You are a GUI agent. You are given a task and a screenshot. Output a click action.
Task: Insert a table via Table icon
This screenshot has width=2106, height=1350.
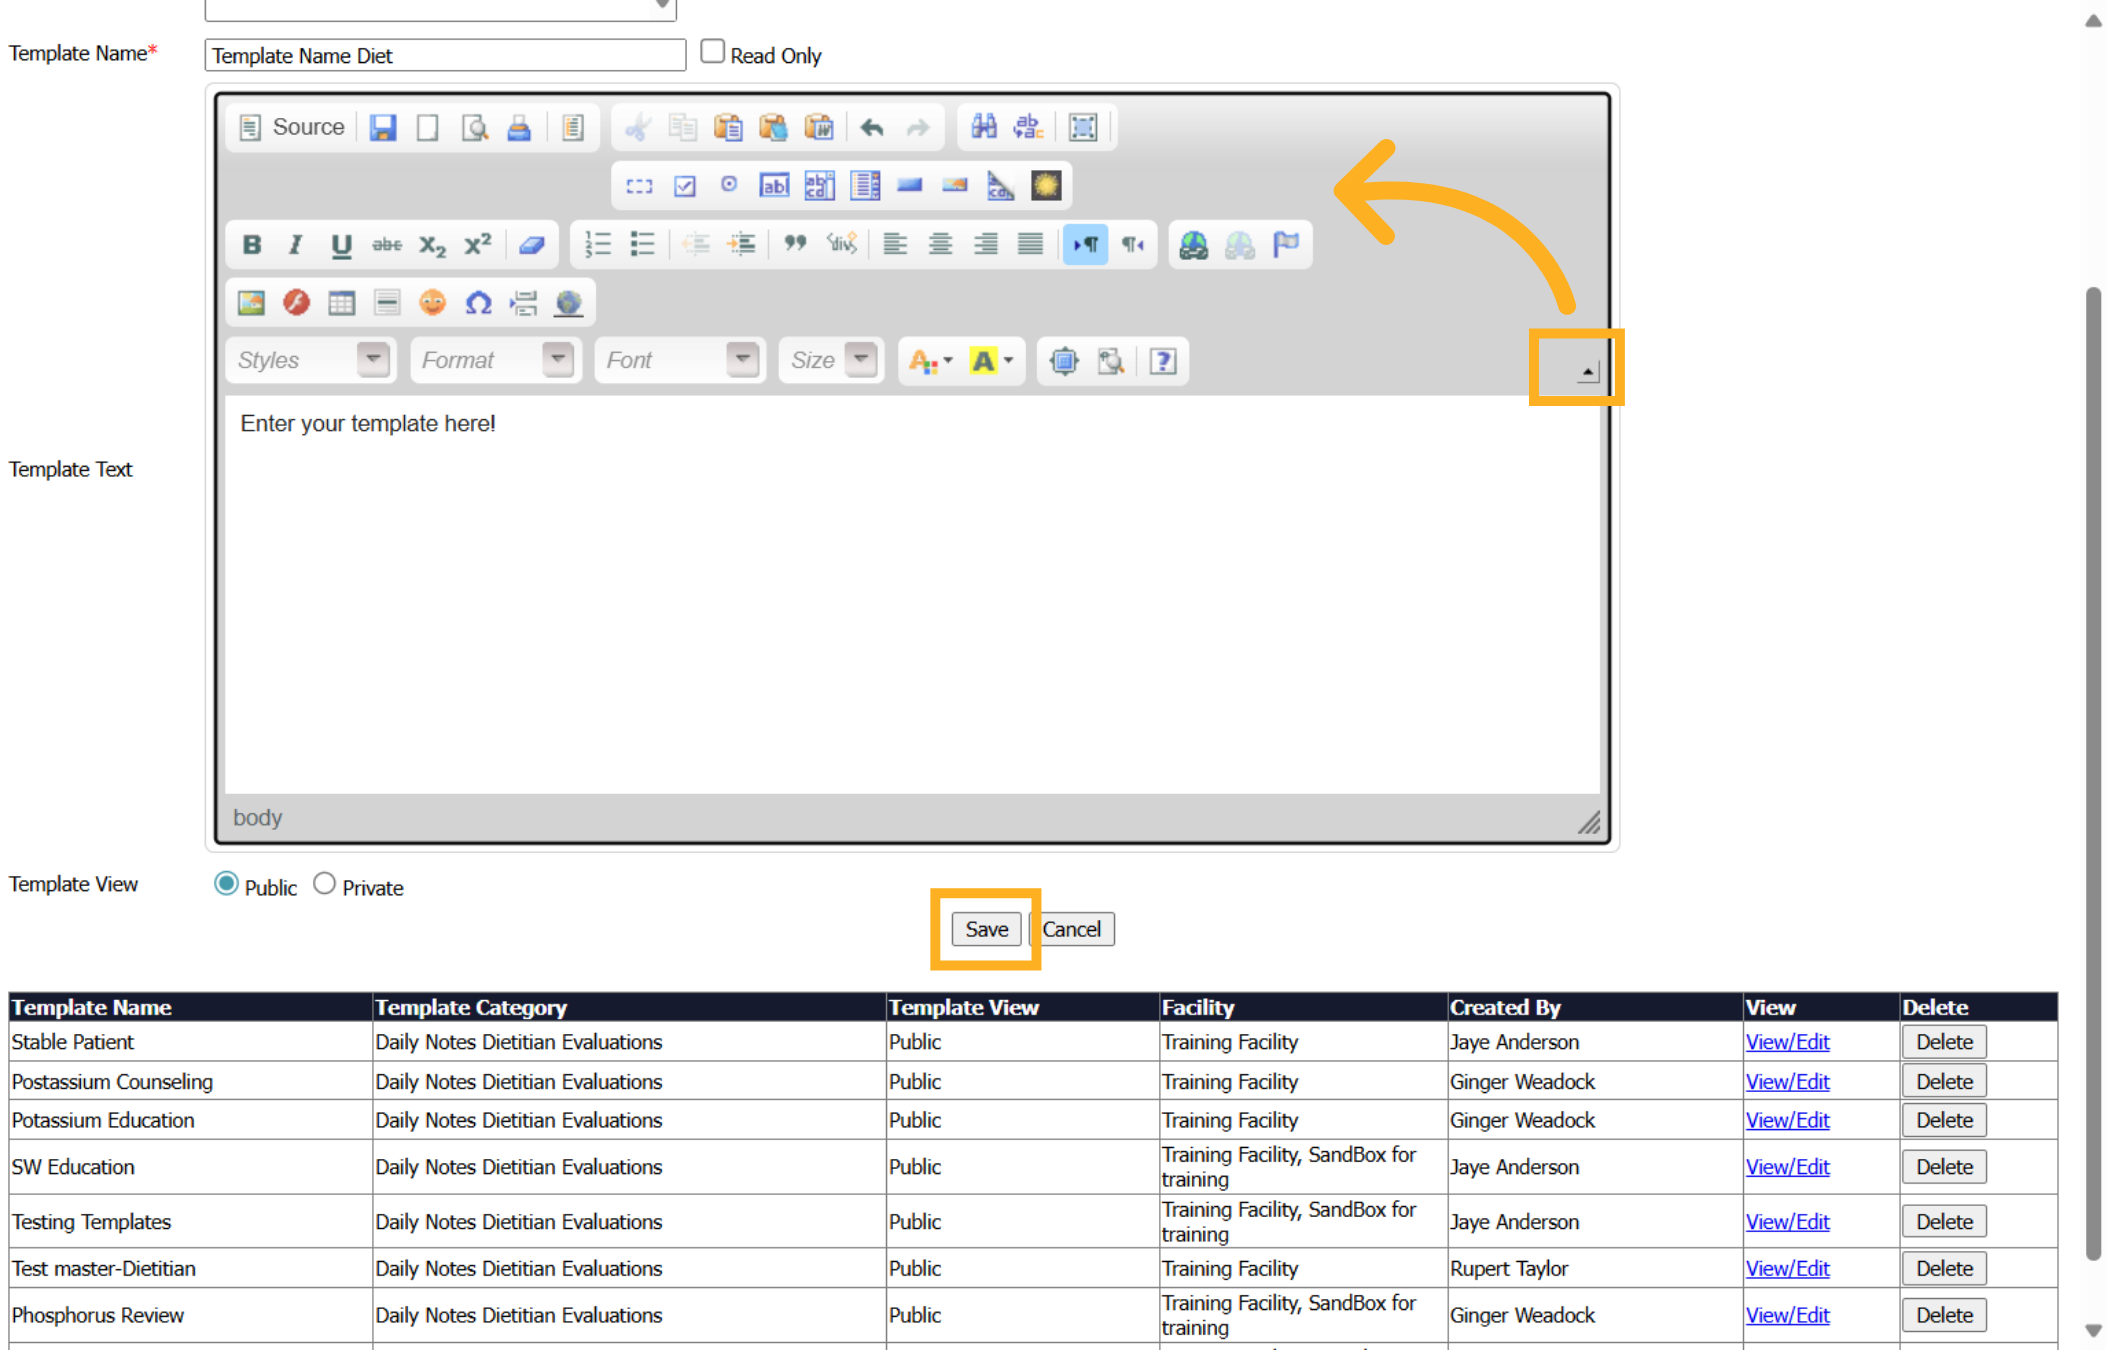click(341, 303)
